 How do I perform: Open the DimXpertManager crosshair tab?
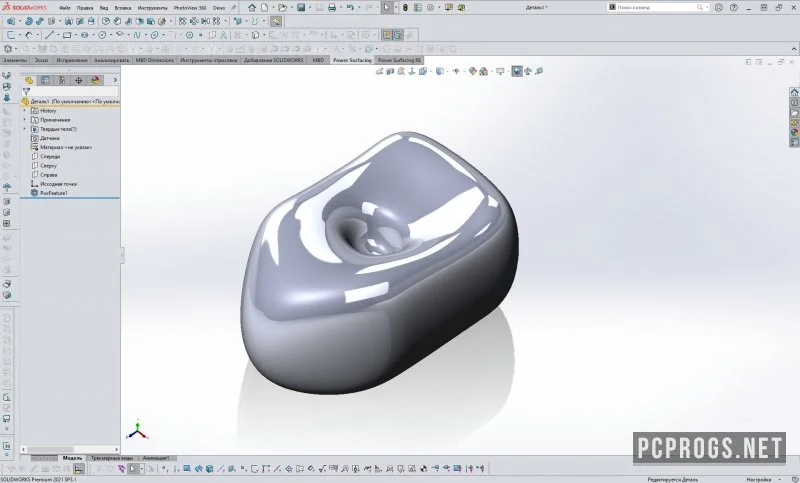click(x=79, y=80)
